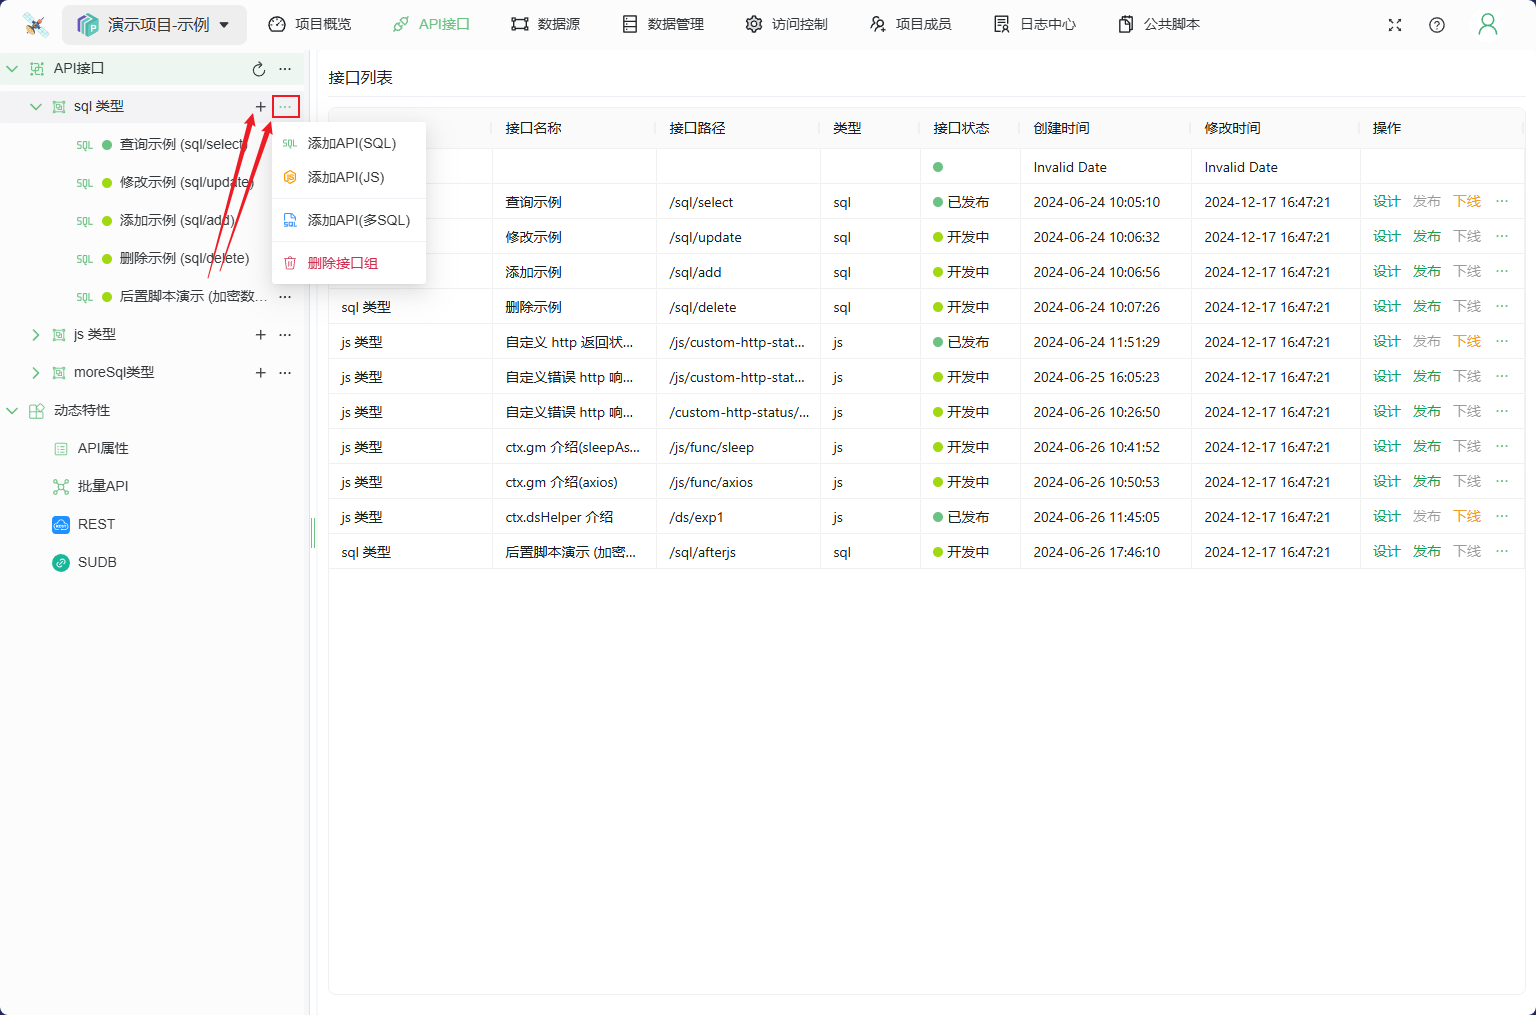The image size is (1536, 1015).
Task: Click the plus icon on sql 类型 group
Action: [261, 107]
